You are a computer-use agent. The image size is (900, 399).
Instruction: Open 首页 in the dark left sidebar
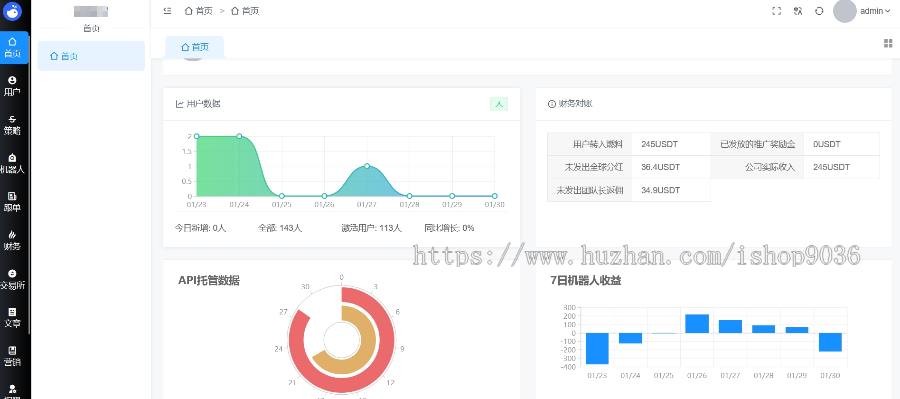[12, 48]
